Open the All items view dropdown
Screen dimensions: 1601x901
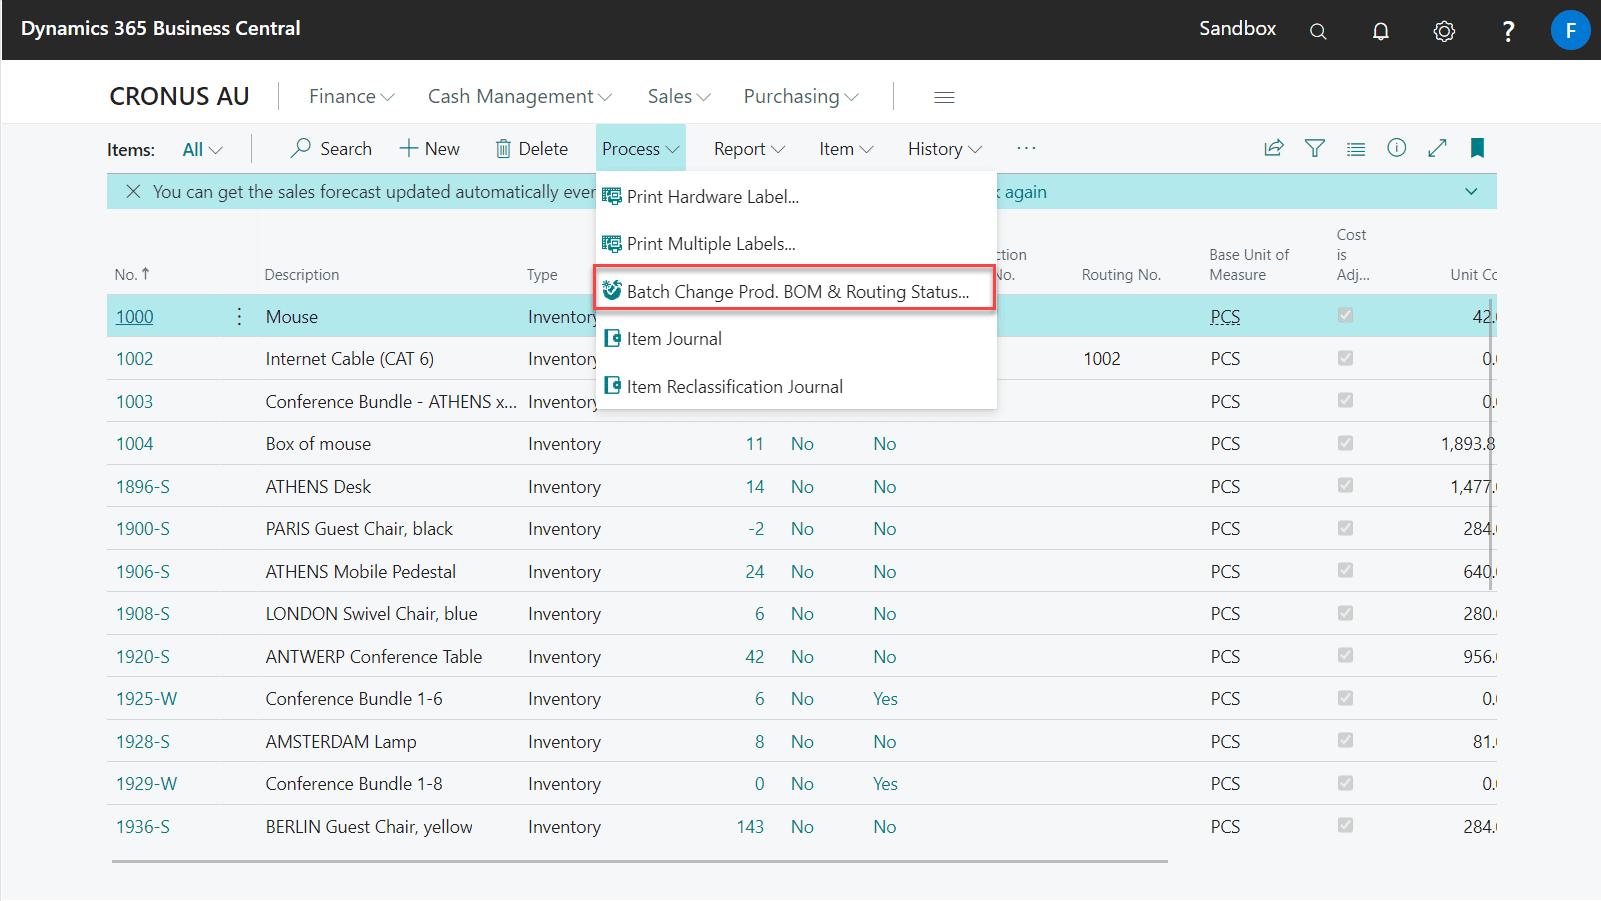point(202,149)
